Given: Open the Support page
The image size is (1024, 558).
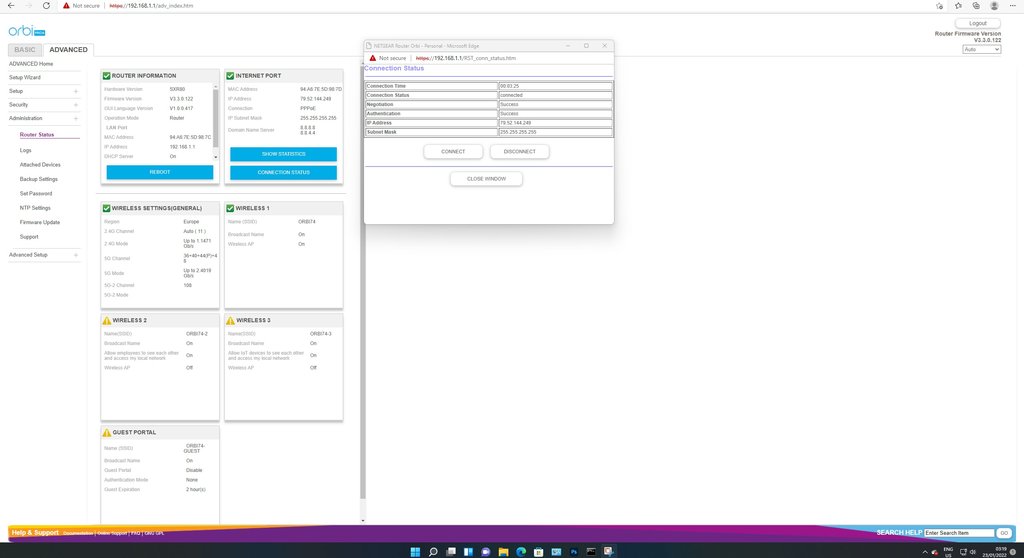Looking at the screenshot, I should pos(29,237).
